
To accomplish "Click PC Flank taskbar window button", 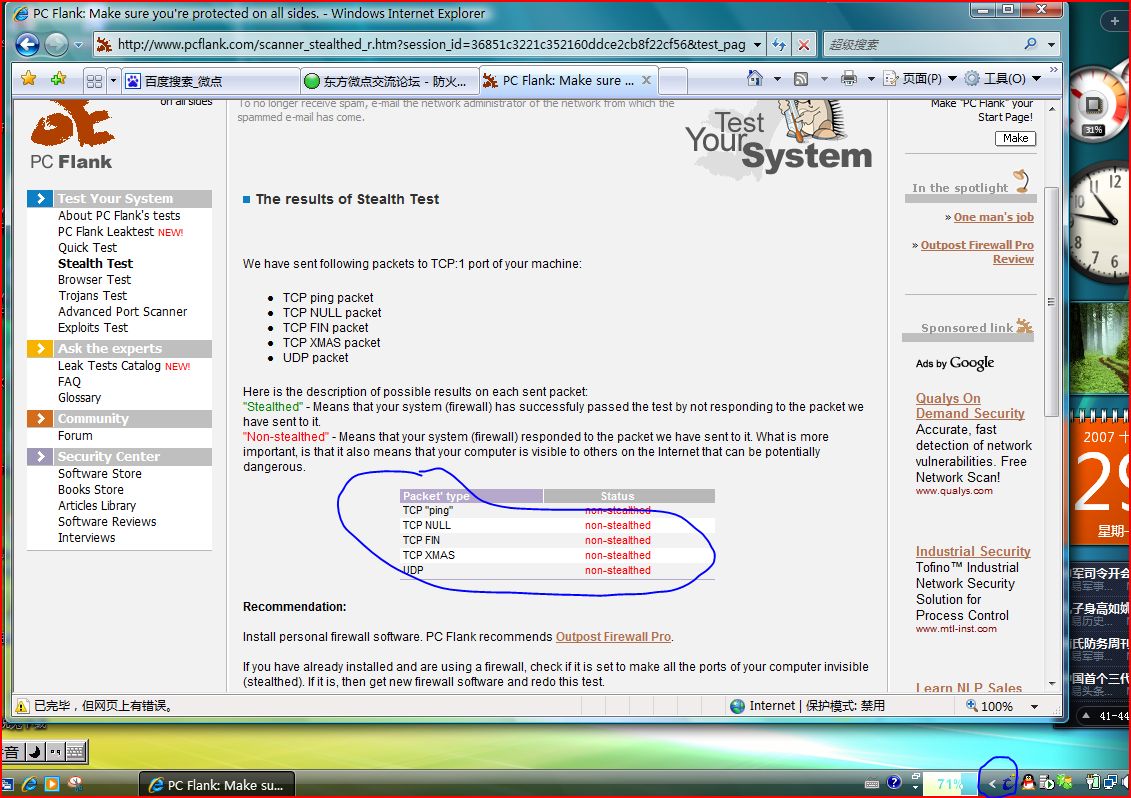I will tap(217, 785).
